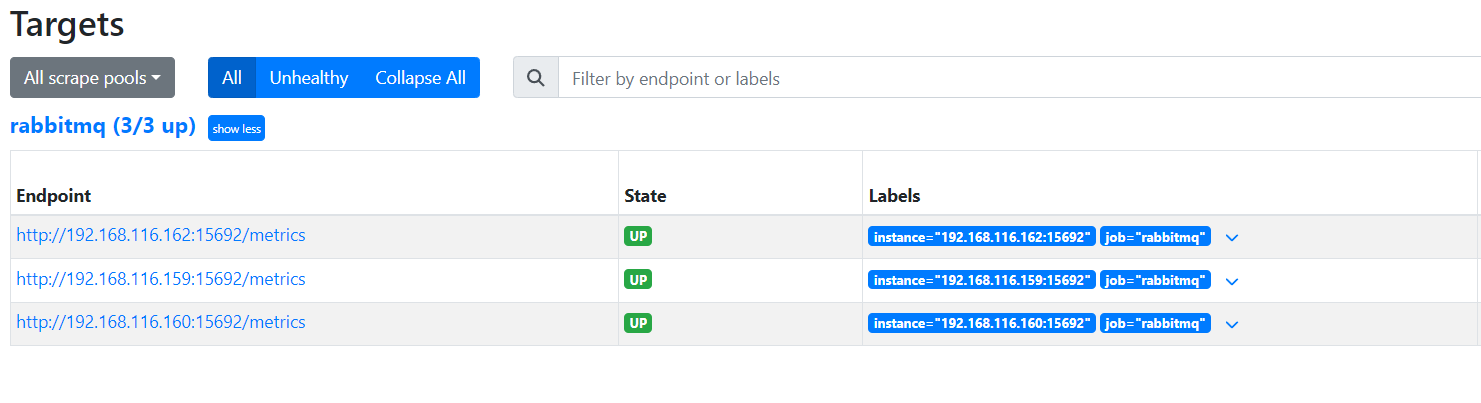The width and height of the screenshot is (1481, 403).
Task: Toggle Collapse All pools
Action: point(421,78)
